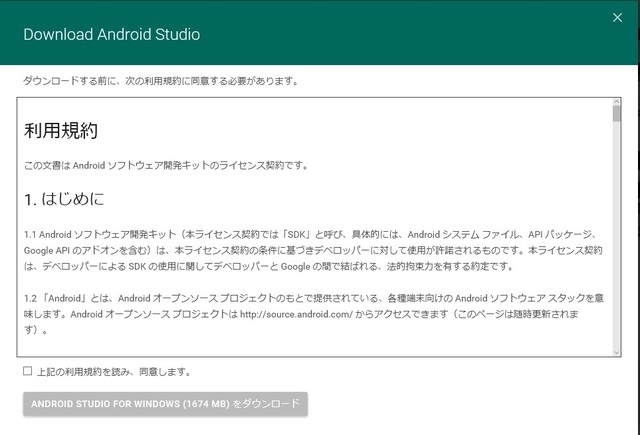
Task: Click the paragraph 1.2 「Android」とは text
Action: click(x=313, y=314)
